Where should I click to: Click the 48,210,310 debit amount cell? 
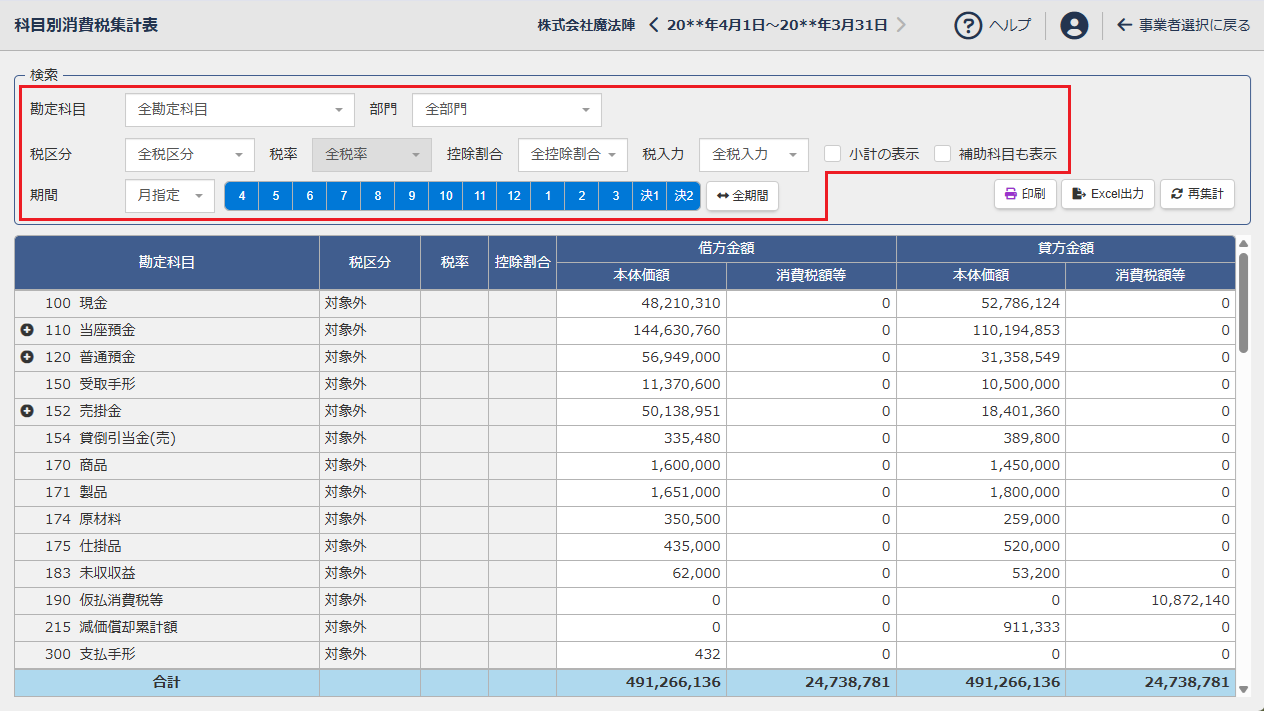642,303
